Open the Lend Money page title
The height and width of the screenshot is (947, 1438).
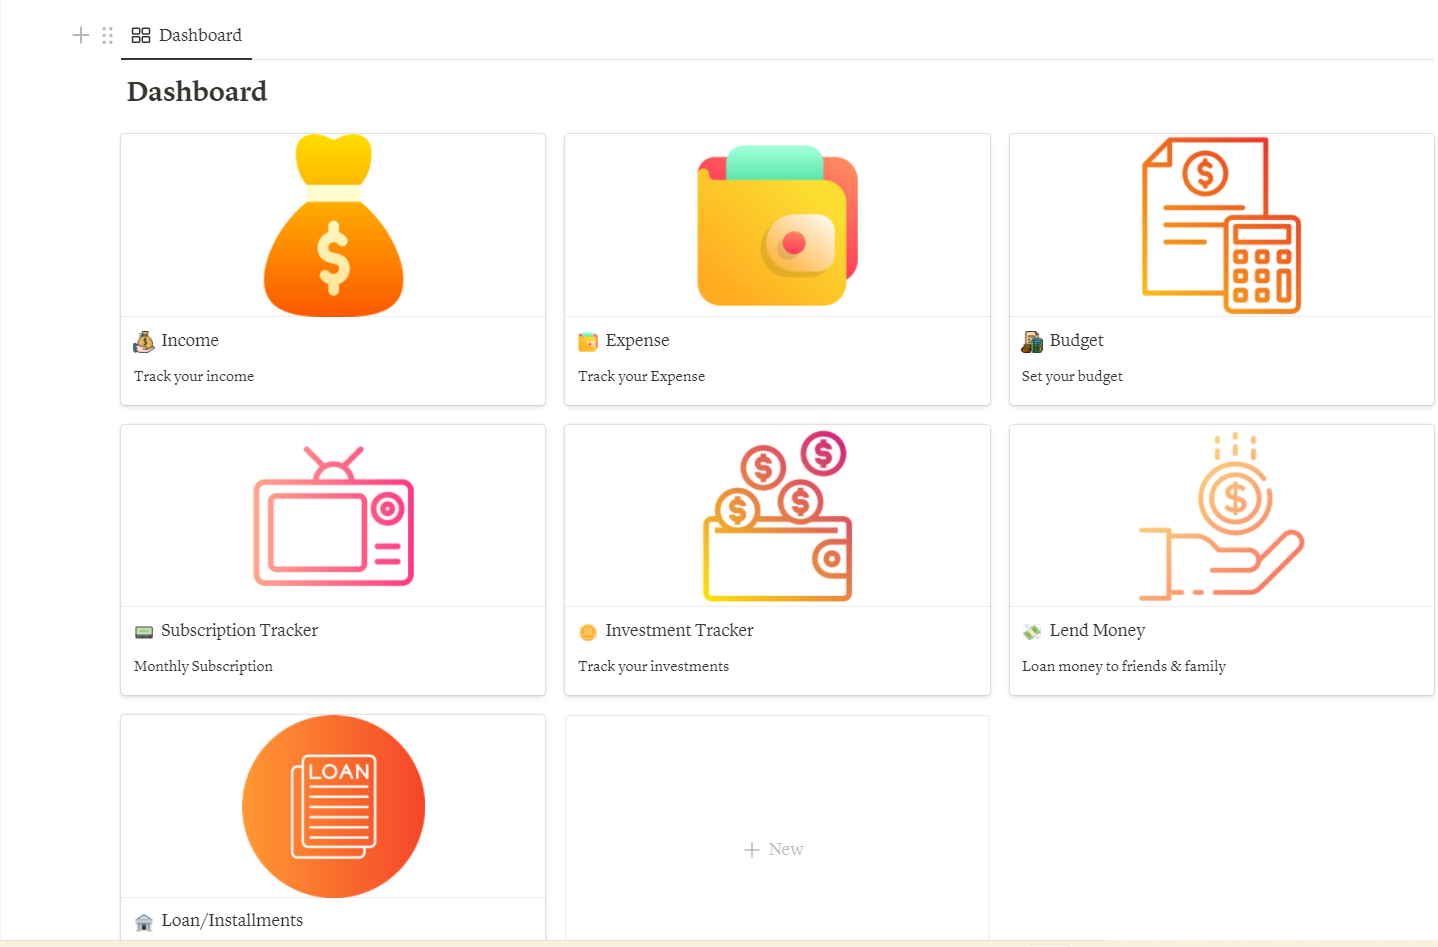click(x=1097, y=630)
